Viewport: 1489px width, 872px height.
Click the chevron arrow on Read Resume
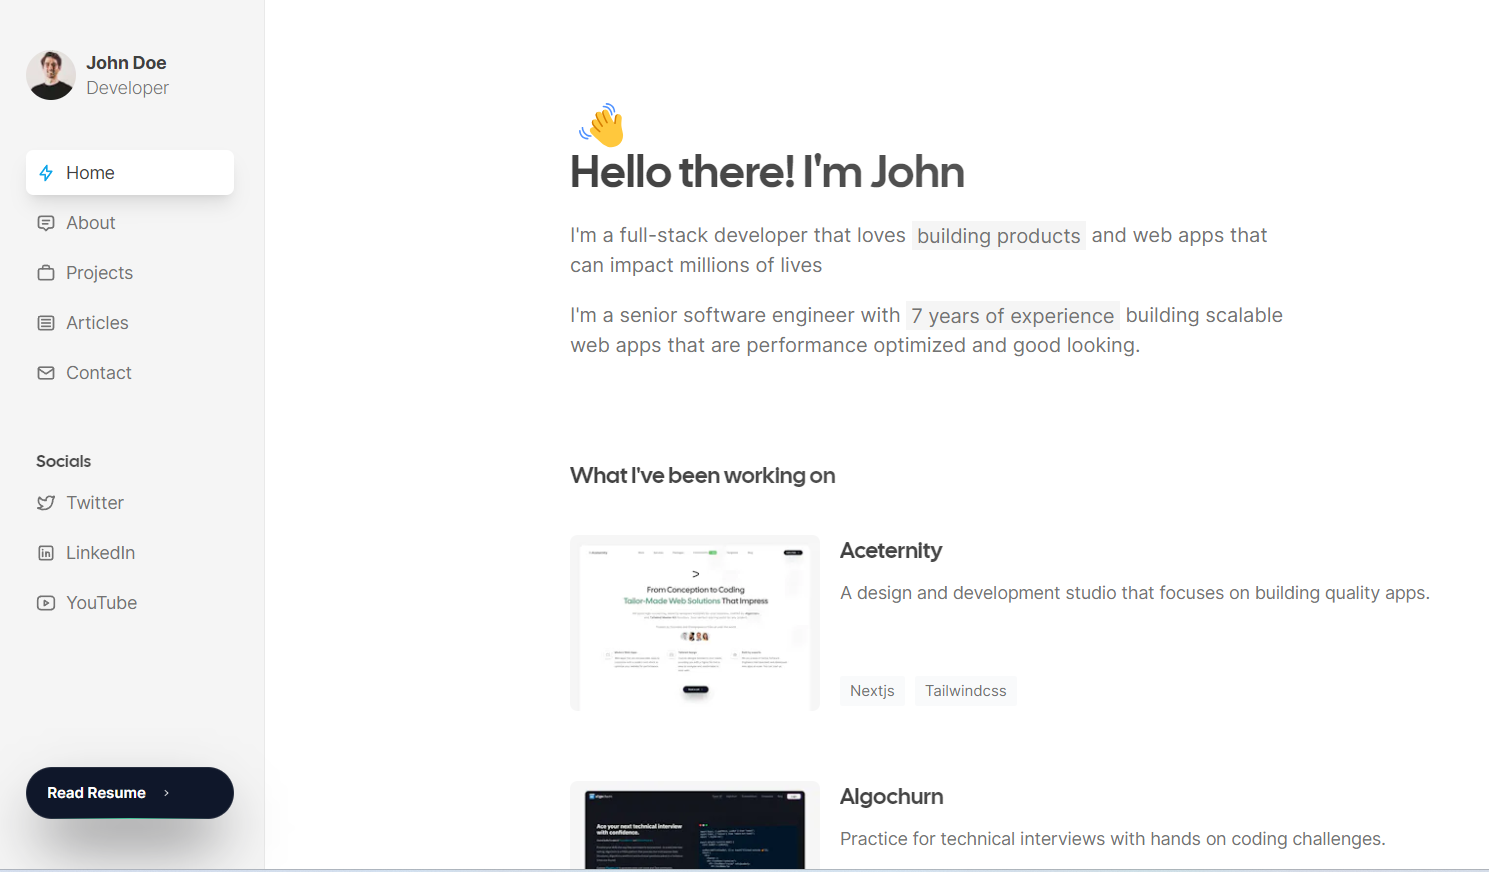pyautogui.click(x=167, y=793)
